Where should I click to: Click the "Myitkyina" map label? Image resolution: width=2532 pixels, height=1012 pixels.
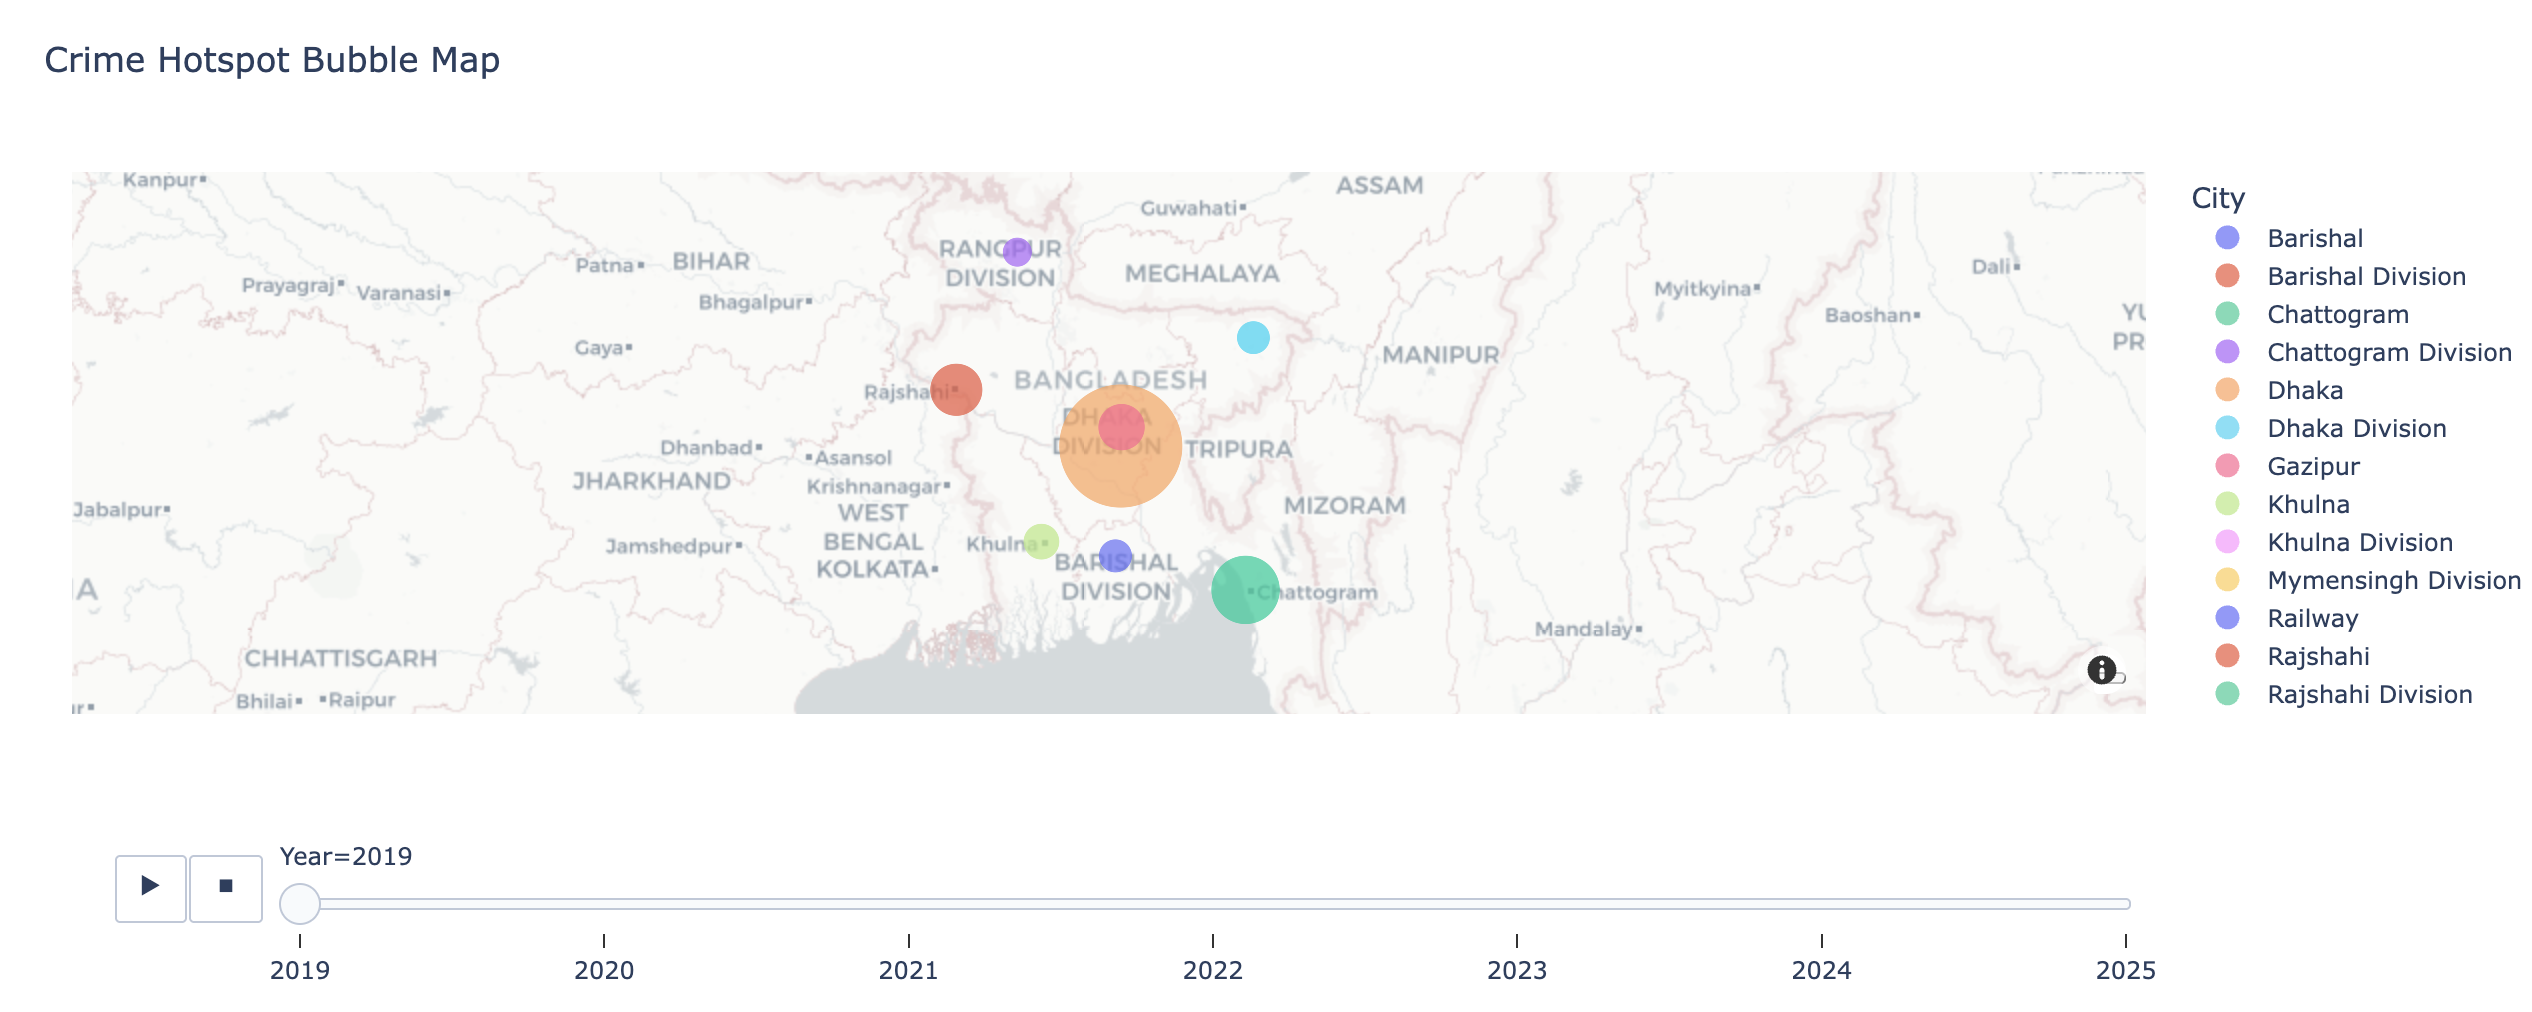click(x=1703, y=289)
